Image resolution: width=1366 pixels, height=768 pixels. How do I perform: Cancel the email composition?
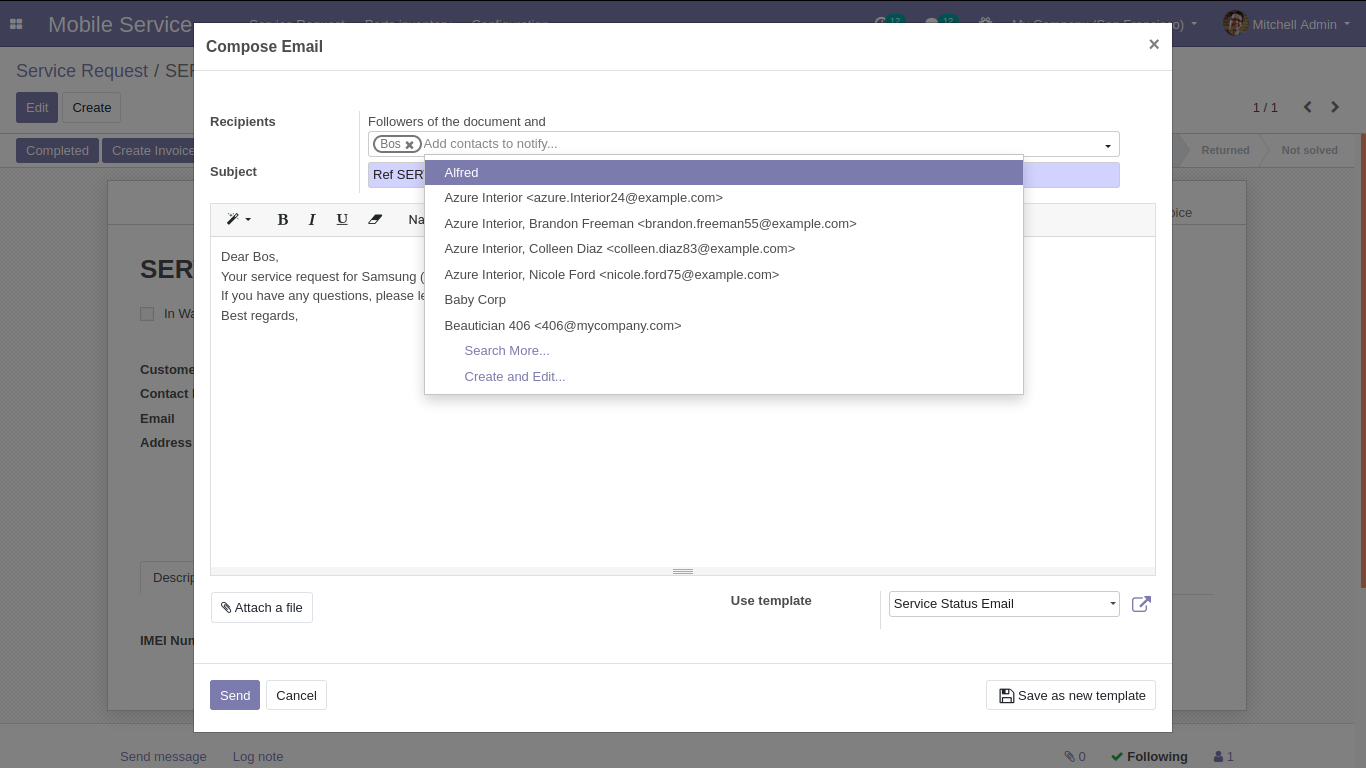pos(296,695)
